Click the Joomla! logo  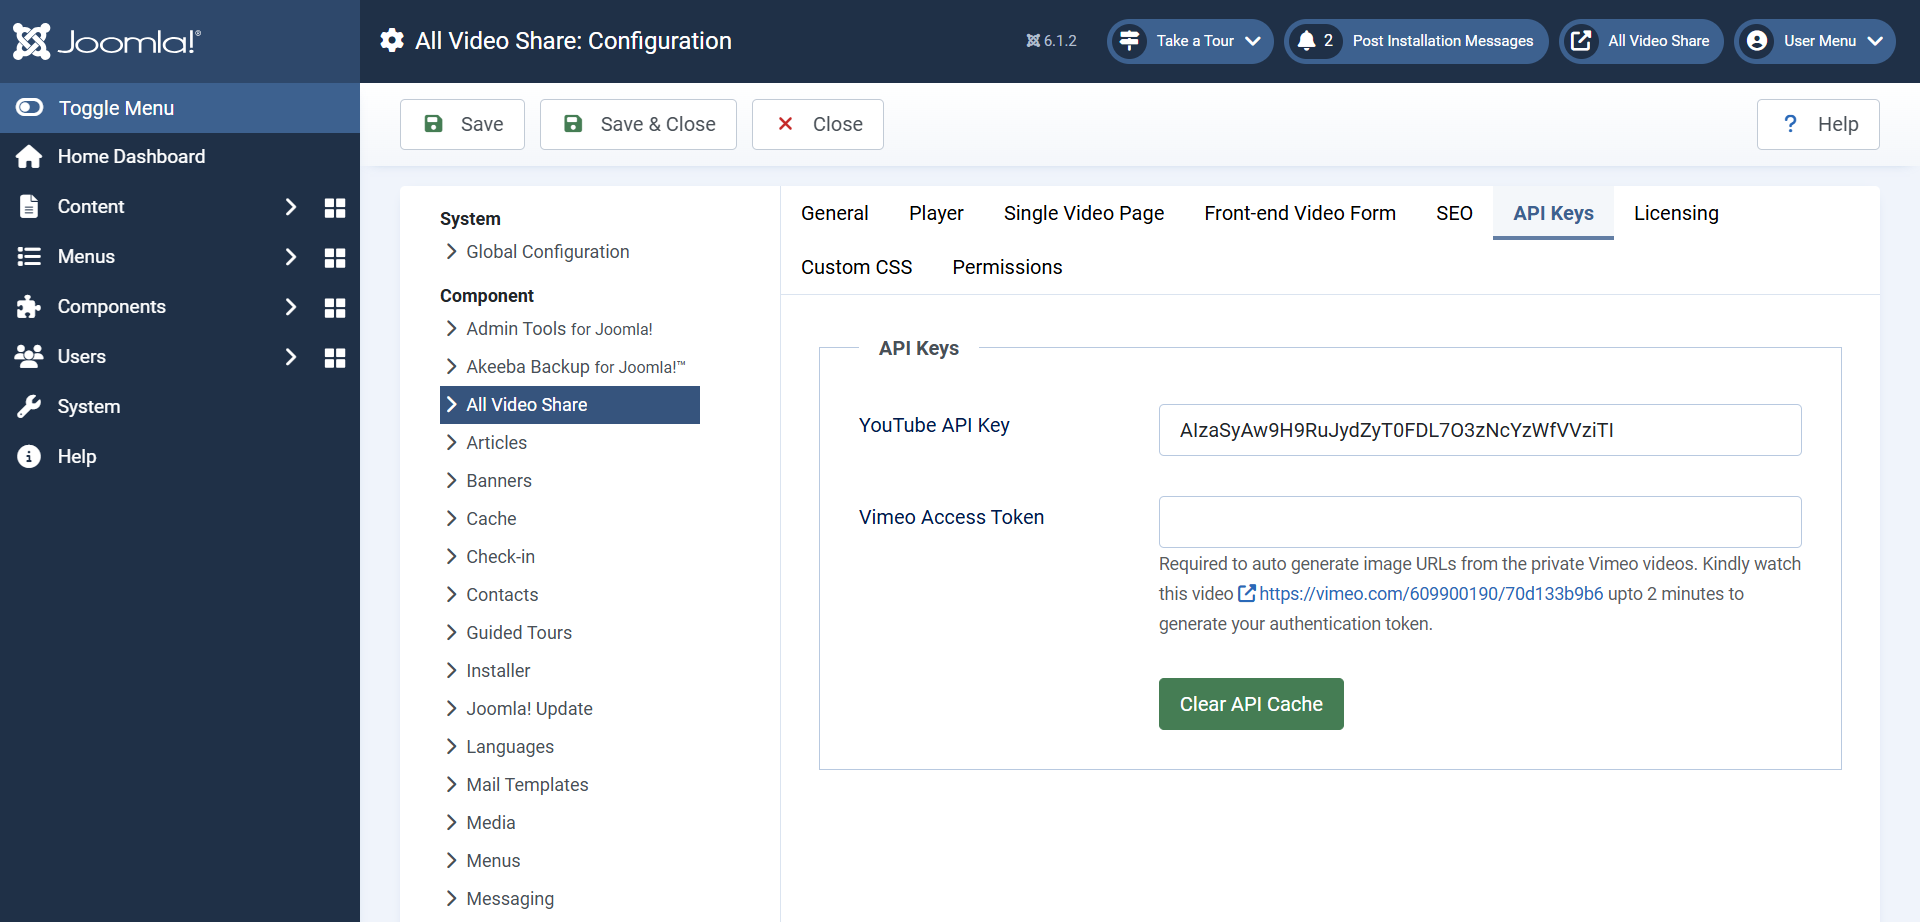coord(107,41)
